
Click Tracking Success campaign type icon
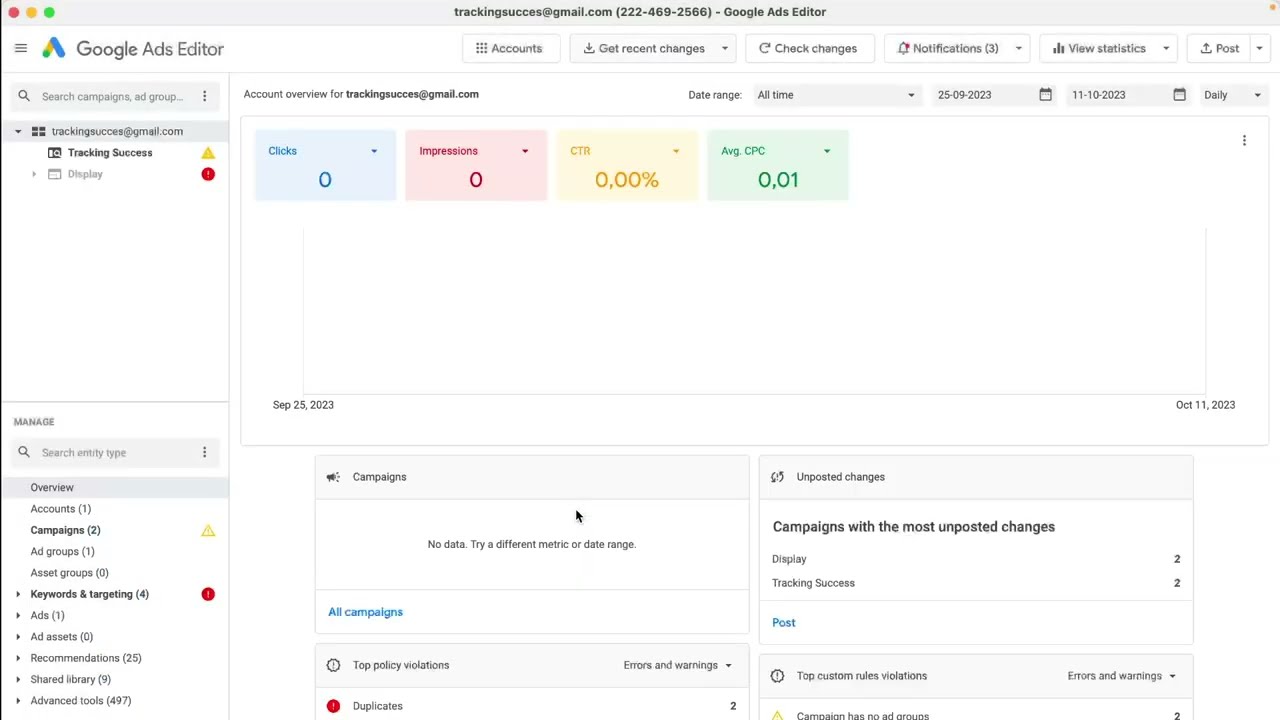click(55, 153)
